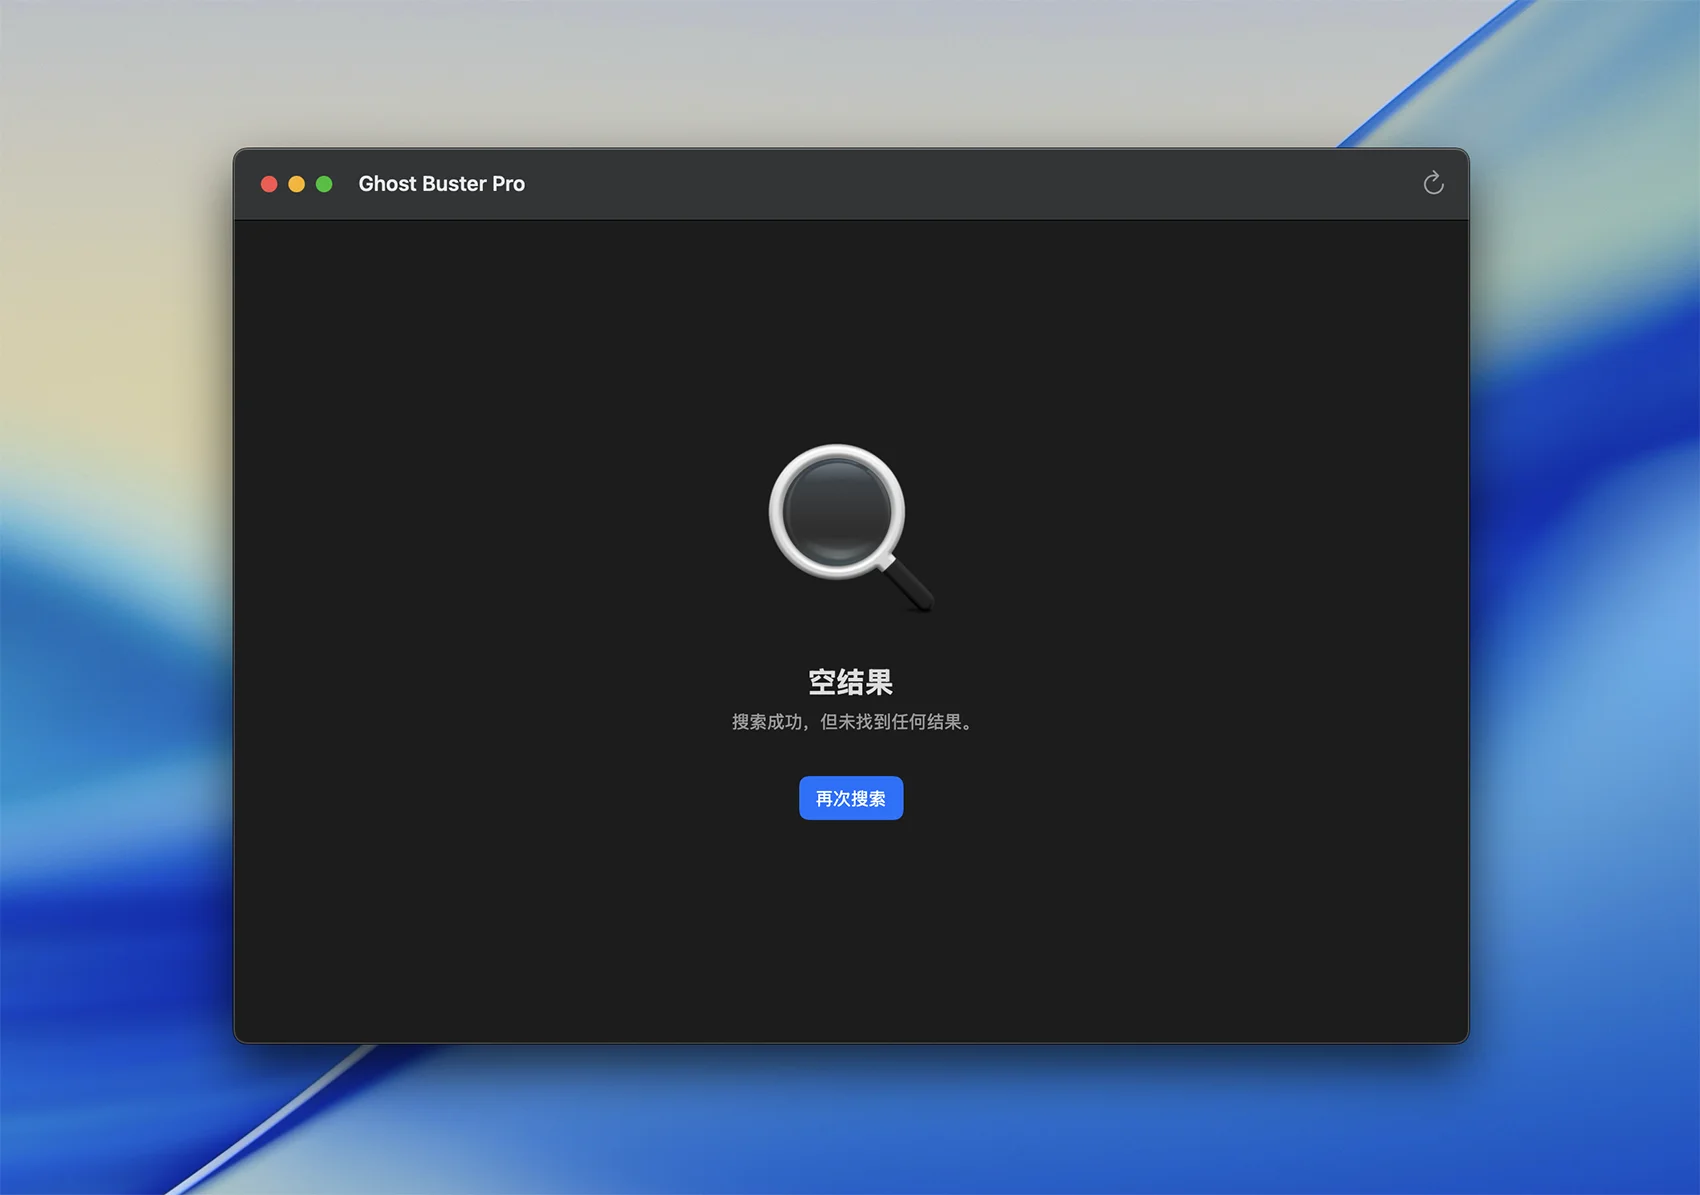Click the 空 character in the heading

(822, 682)
